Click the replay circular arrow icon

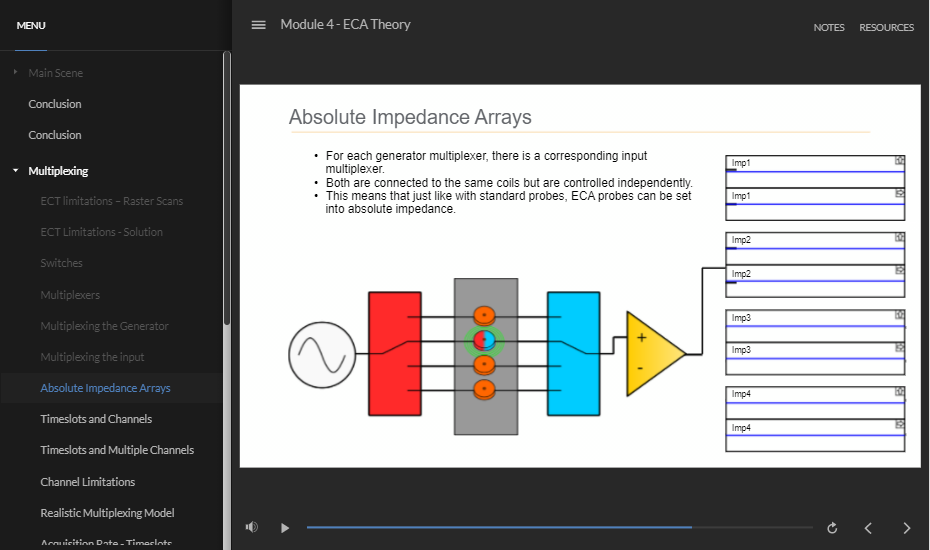point(832,528)
